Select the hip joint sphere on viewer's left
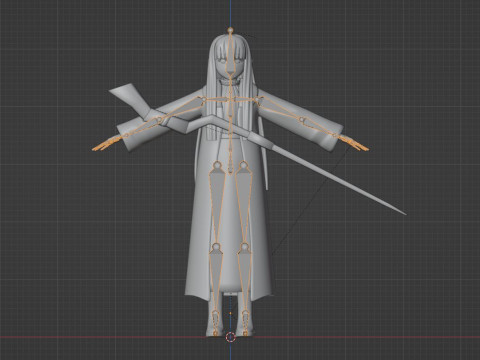 [217, 164]
